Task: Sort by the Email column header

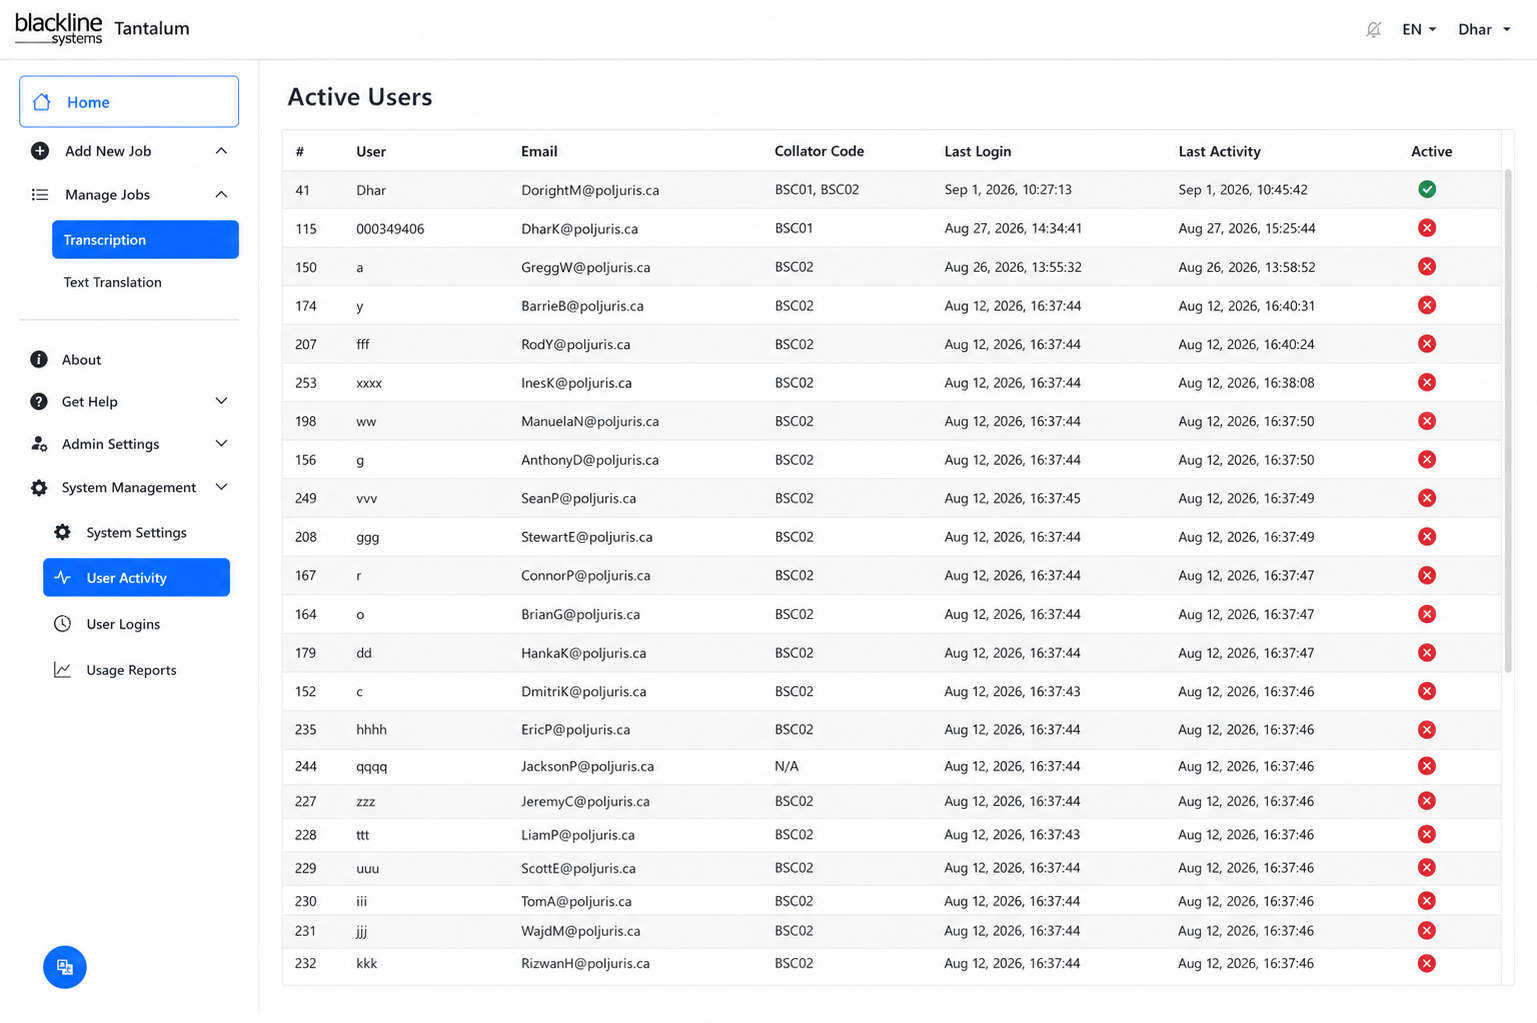Action: point(539,152)
